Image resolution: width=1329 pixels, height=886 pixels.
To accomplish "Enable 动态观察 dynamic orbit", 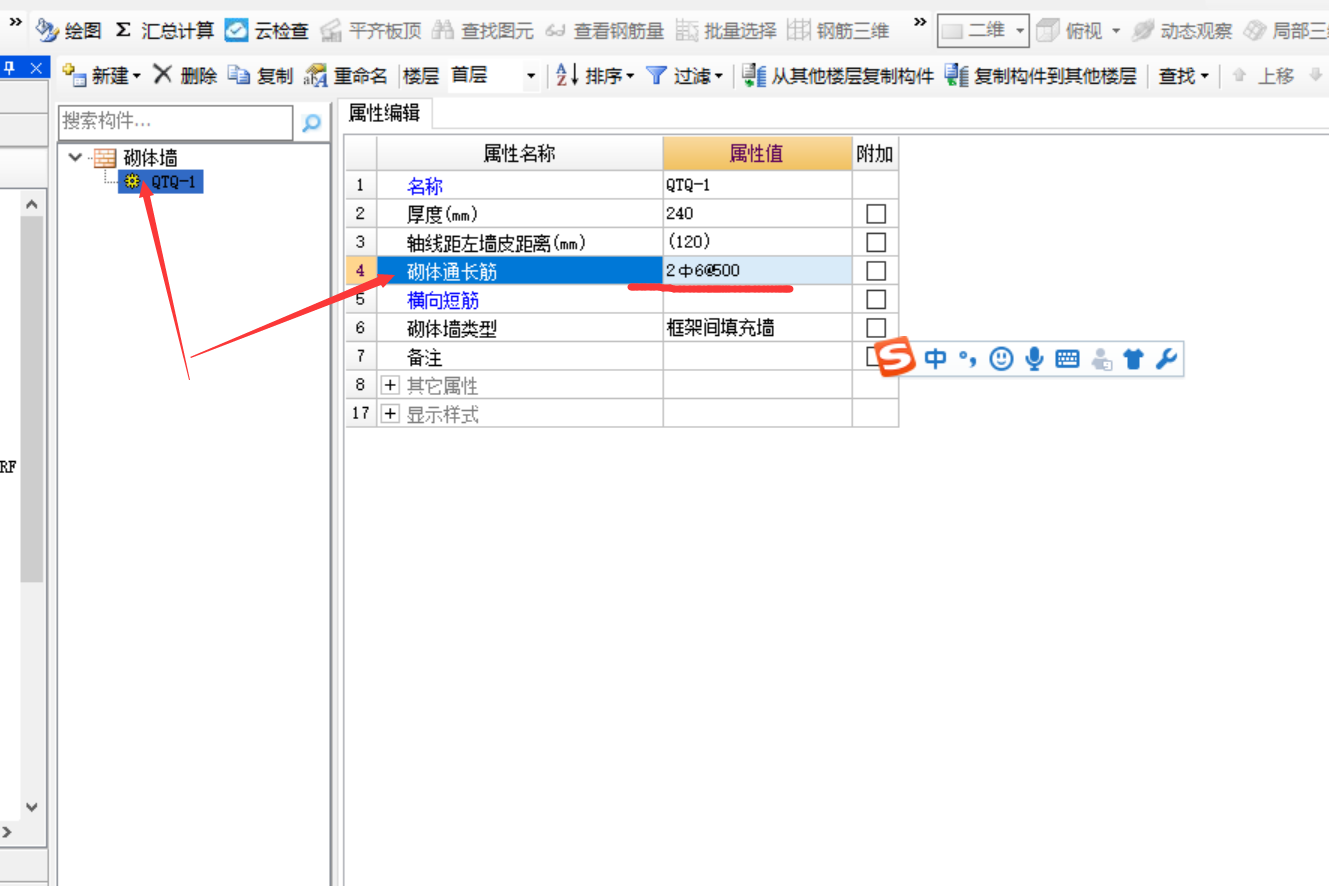I will tap(1182, 31).
